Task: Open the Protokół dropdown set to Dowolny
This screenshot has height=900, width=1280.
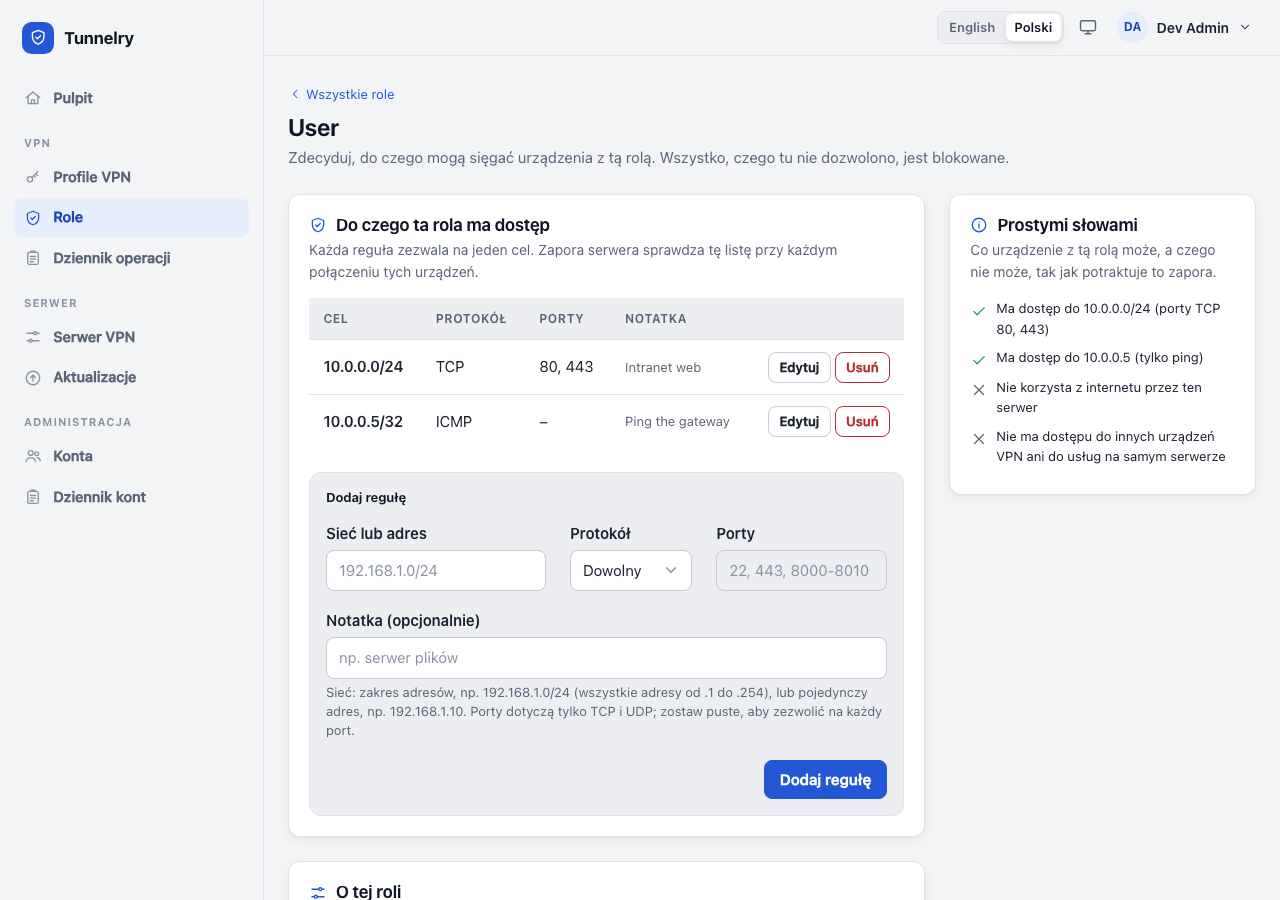Action: coord(631,570)
